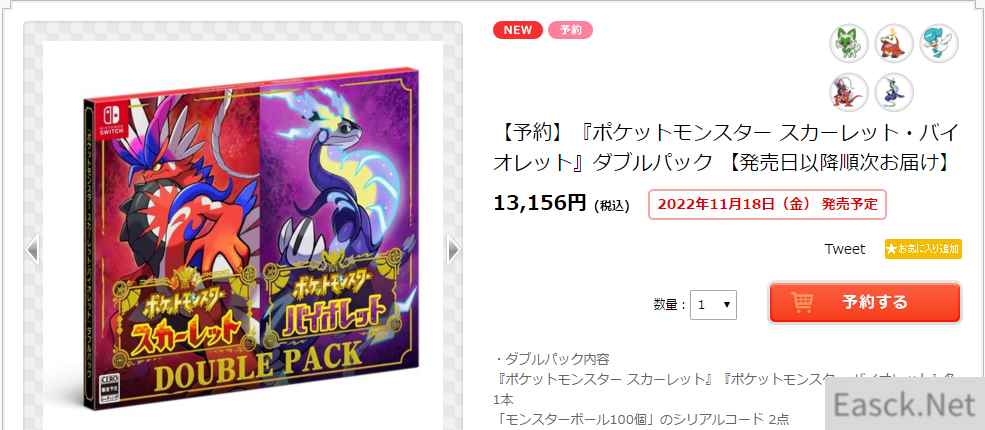The width and height of the screenshot is (985, 430).
Task: Click the Easck.Net watermark
Action: pyautogui.click(x=907, y=406)
